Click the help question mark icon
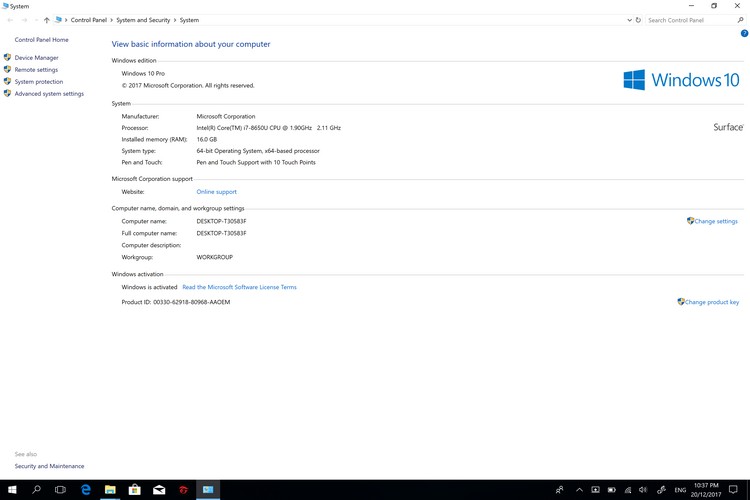 tap(744, 33)
